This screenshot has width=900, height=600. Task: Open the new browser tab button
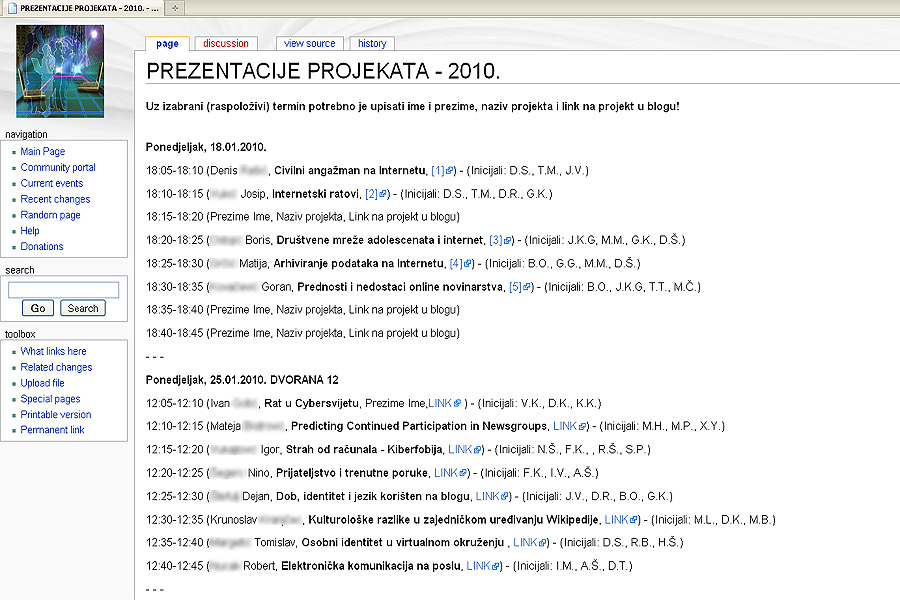point(174,8)
